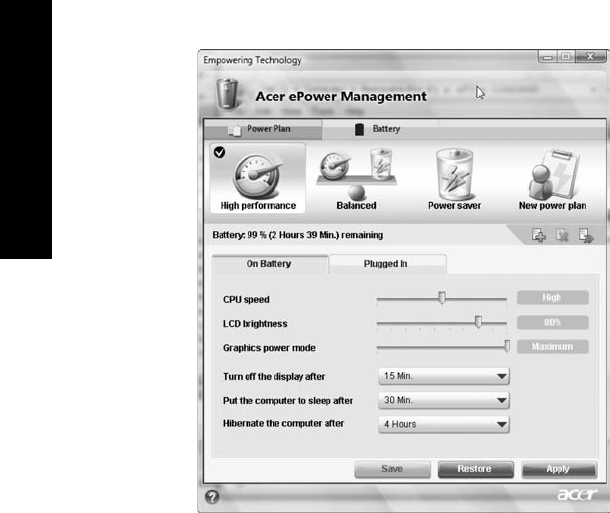
Task: Click the export power plan icon
Action: coord(586,235)
